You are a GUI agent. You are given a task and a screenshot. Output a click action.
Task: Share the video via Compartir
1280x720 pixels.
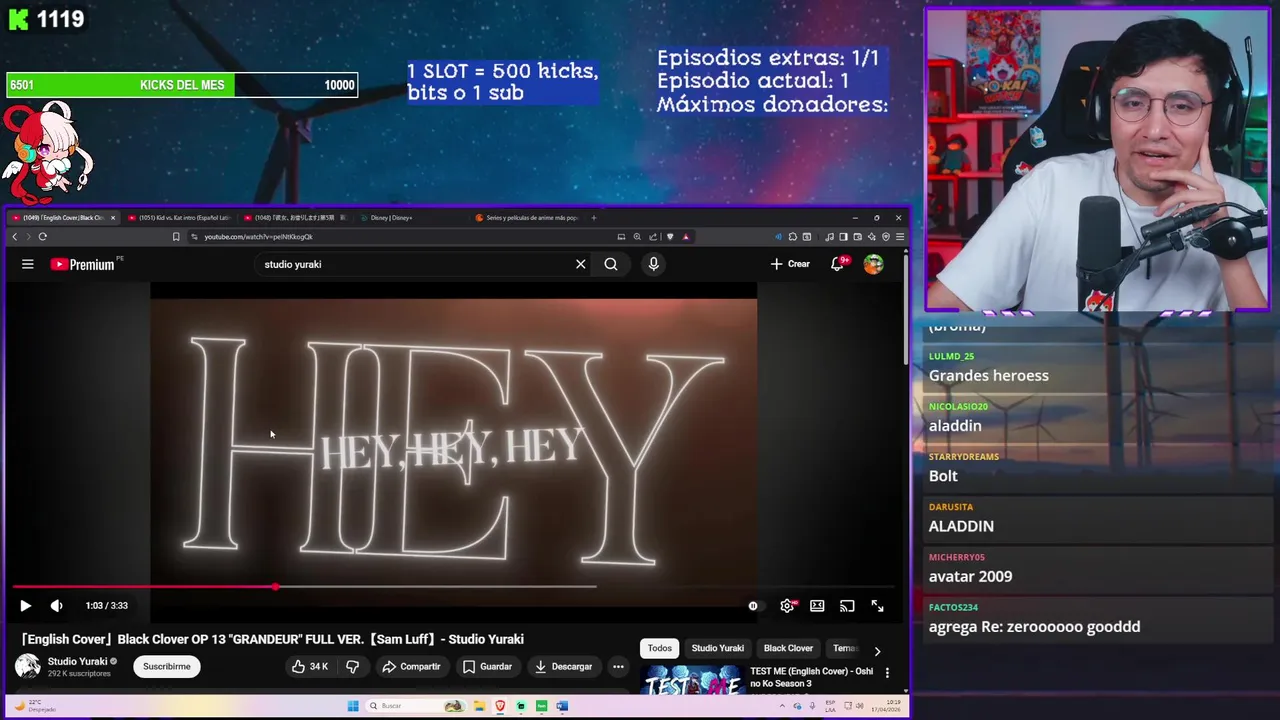pos(411,666)
